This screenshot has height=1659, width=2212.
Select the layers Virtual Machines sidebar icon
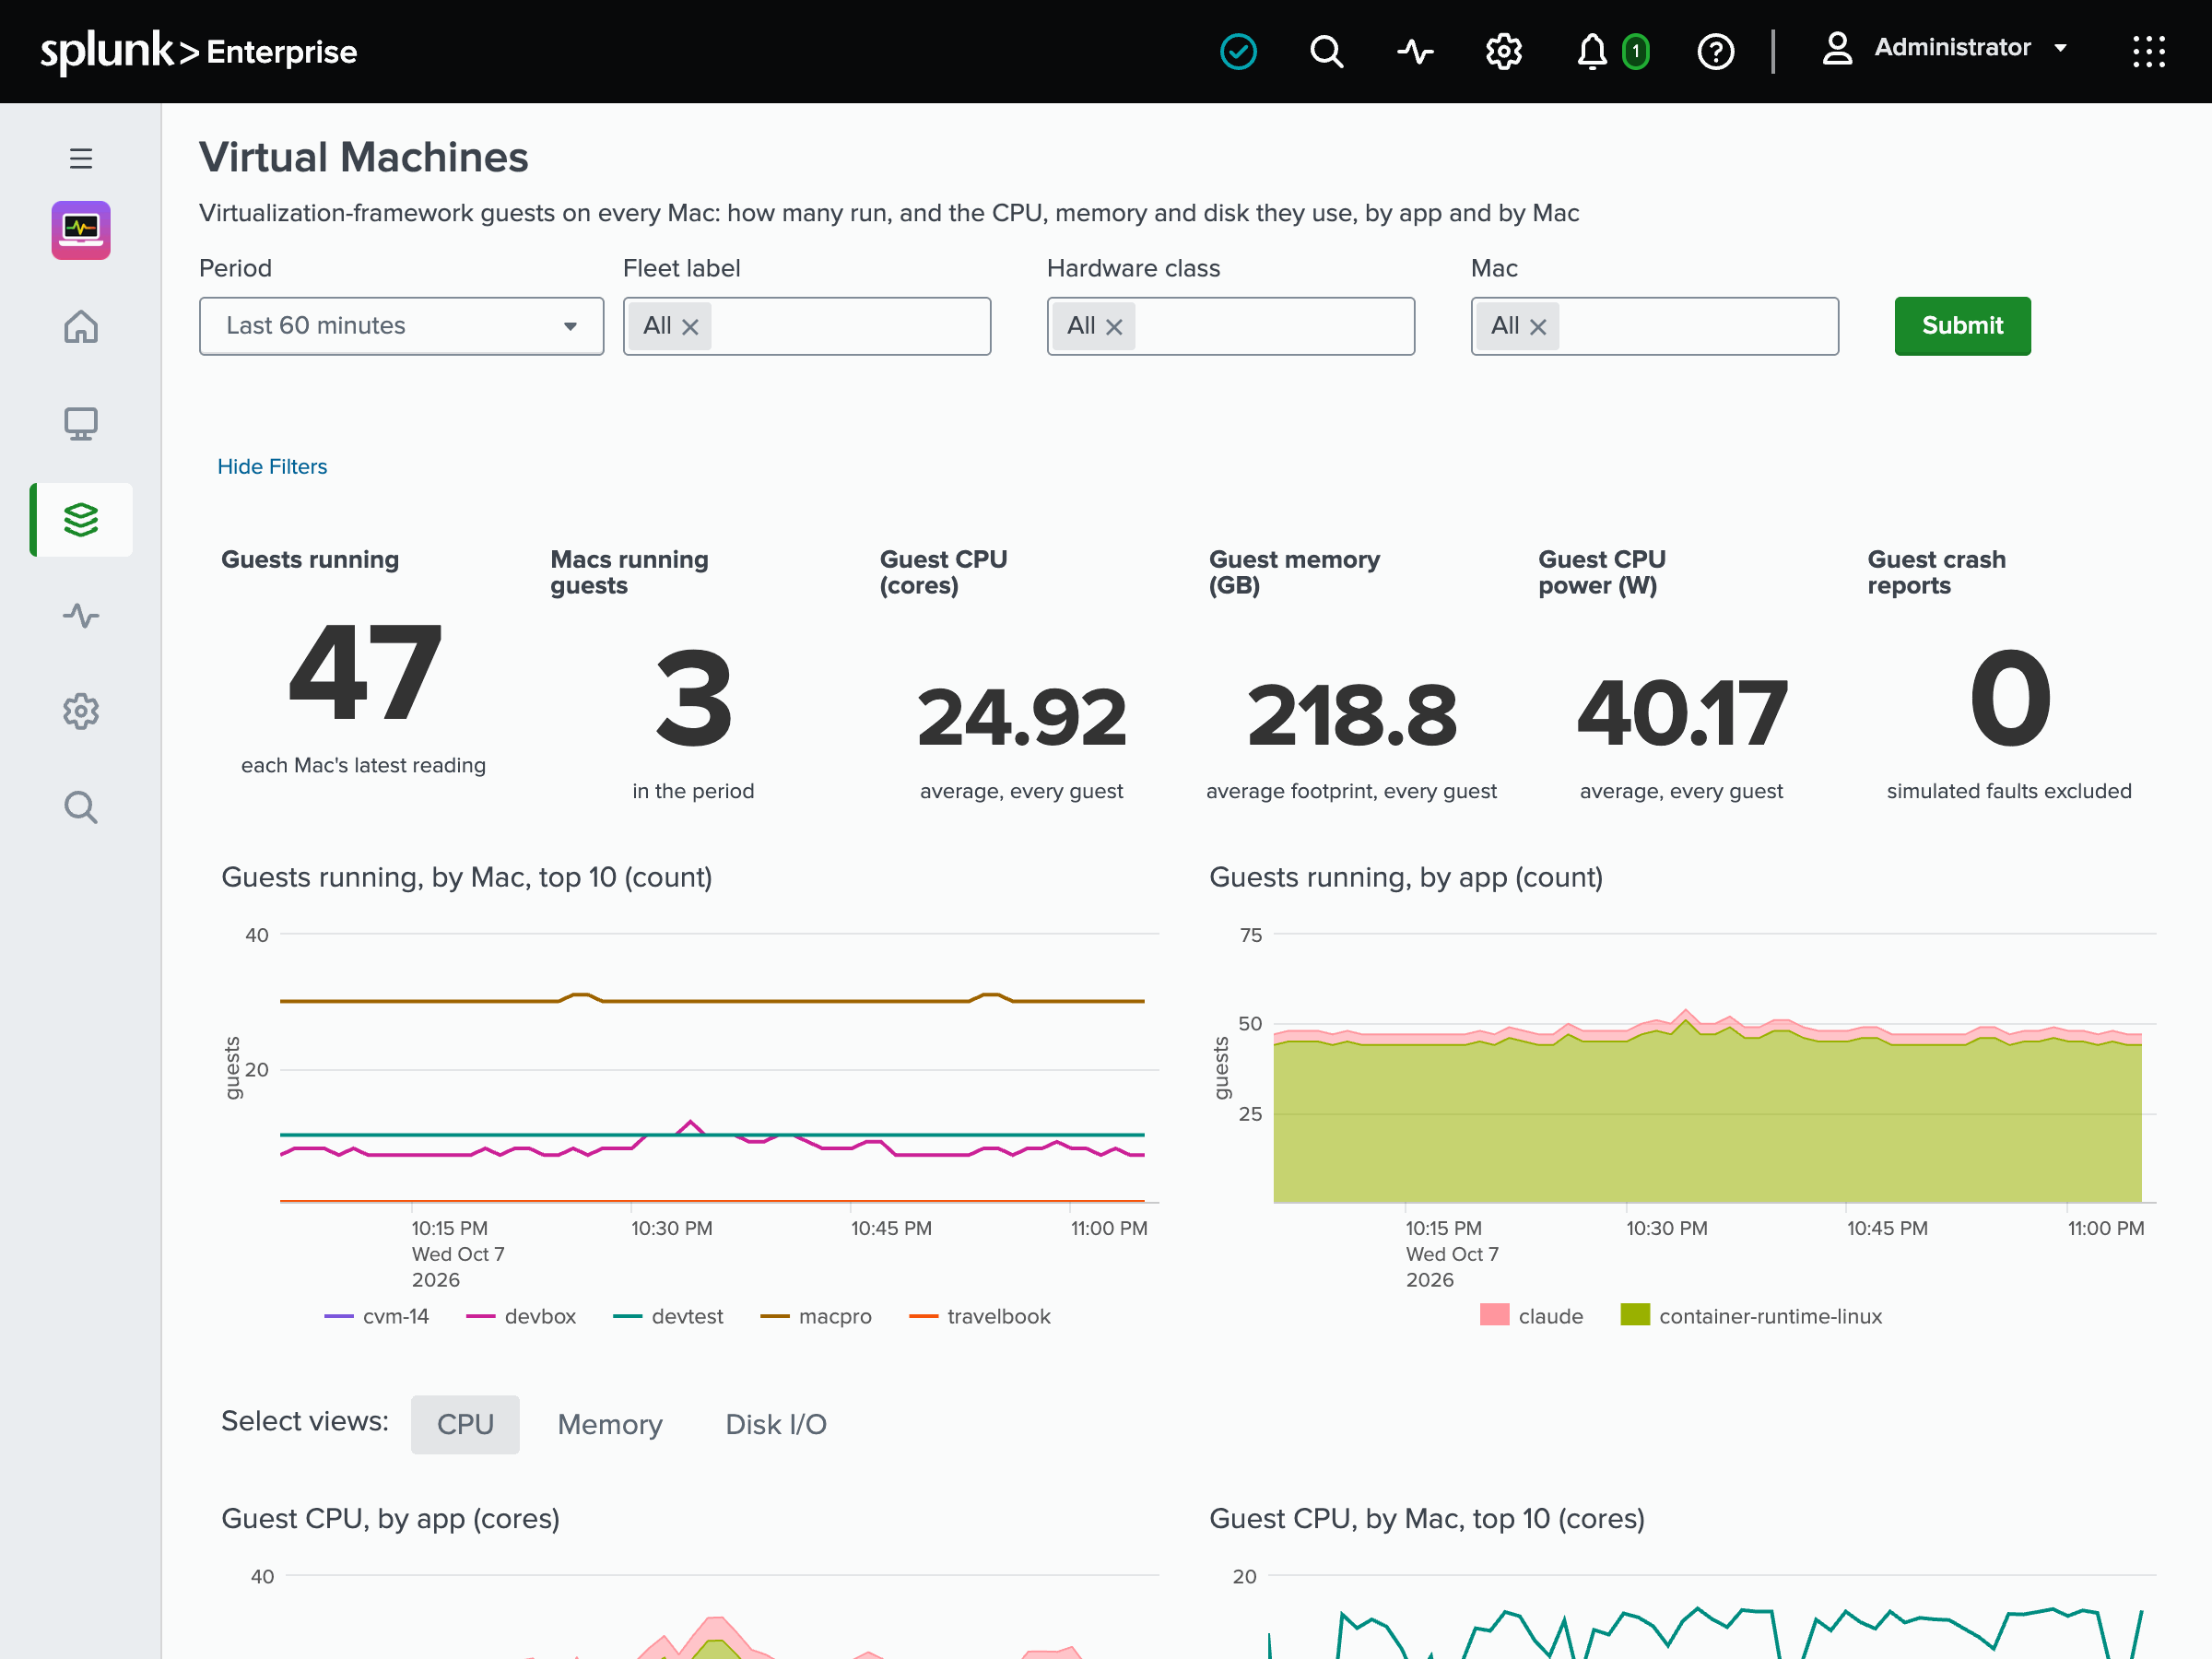point(81,519)
